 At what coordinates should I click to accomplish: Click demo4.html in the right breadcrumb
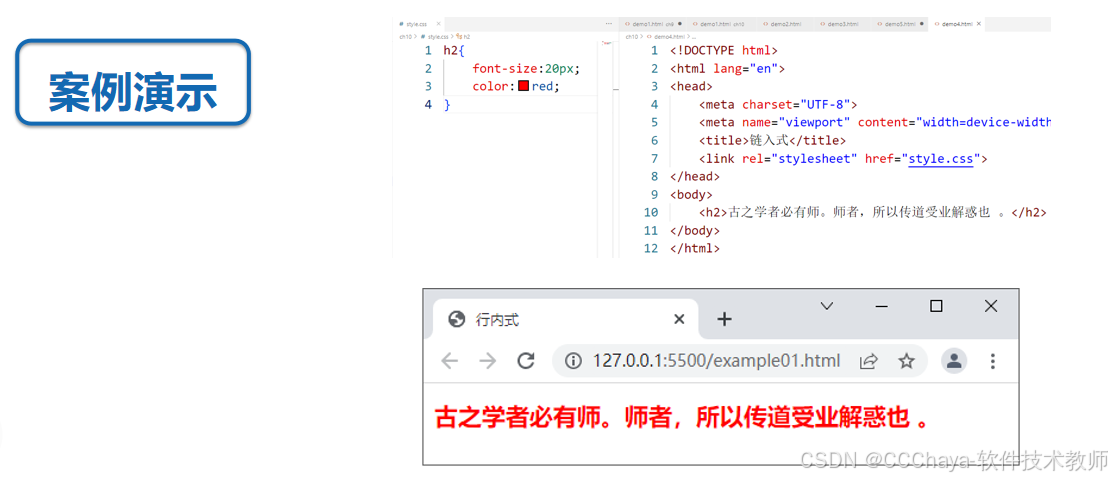(667, 36)
